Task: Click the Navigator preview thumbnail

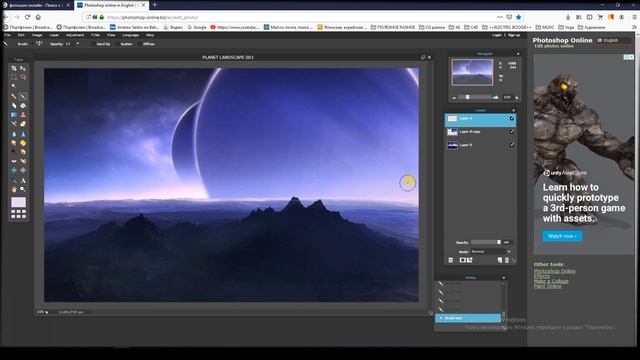Action: [x=472, y=72]
